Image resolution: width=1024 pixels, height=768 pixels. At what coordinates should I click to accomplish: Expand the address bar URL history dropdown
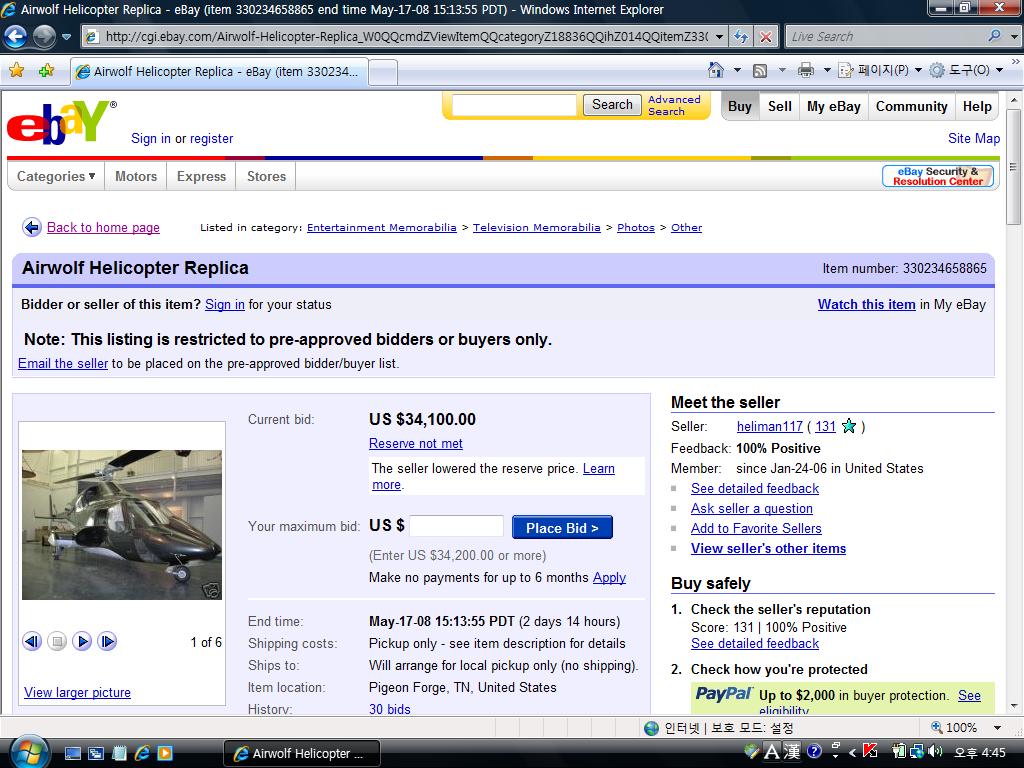719,37
